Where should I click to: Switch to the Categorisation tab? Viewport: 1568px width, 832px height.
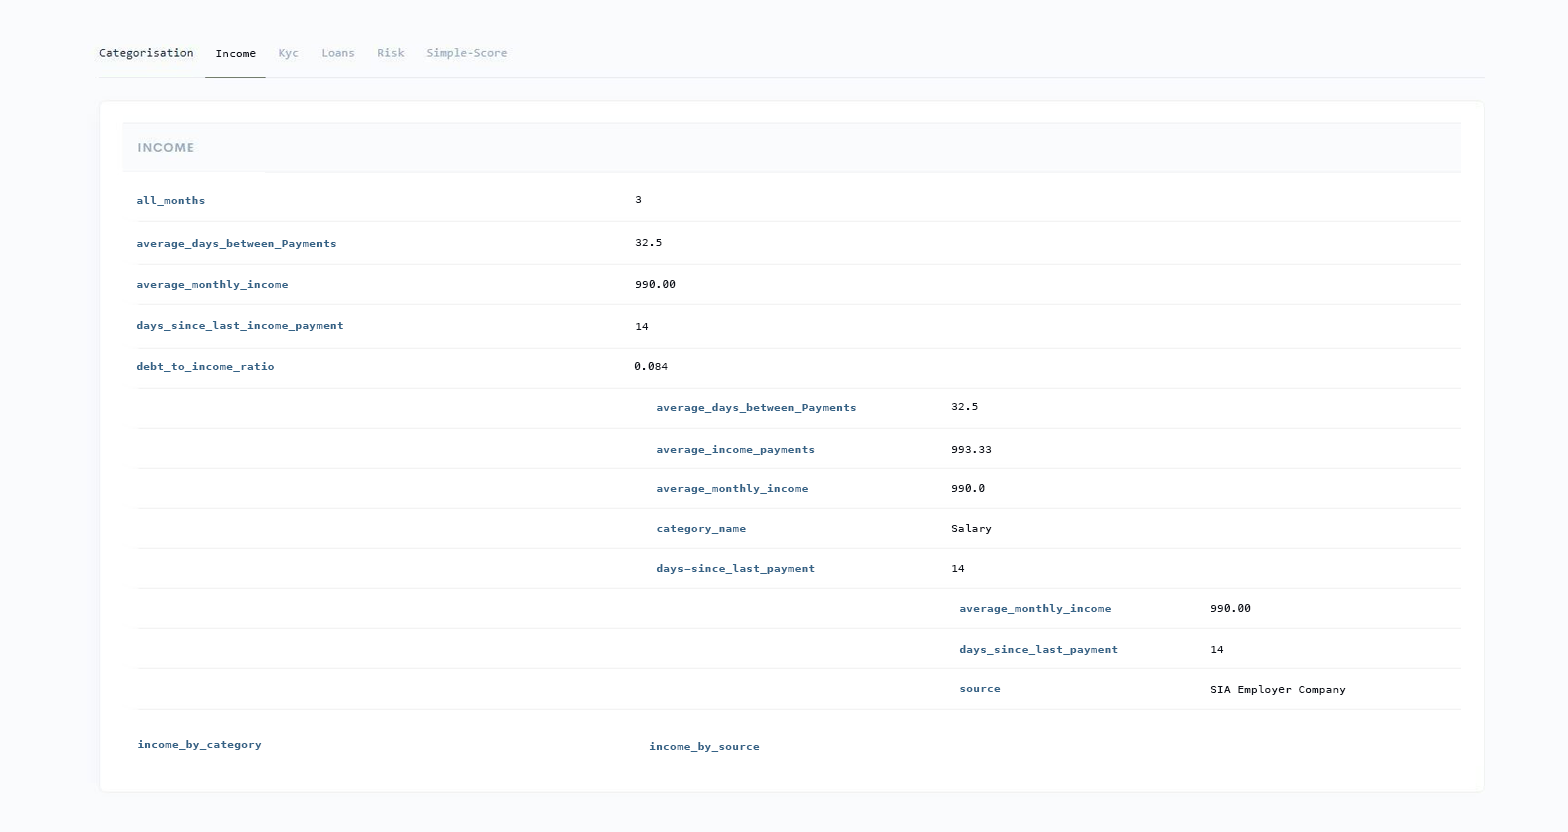pos(146,53)
